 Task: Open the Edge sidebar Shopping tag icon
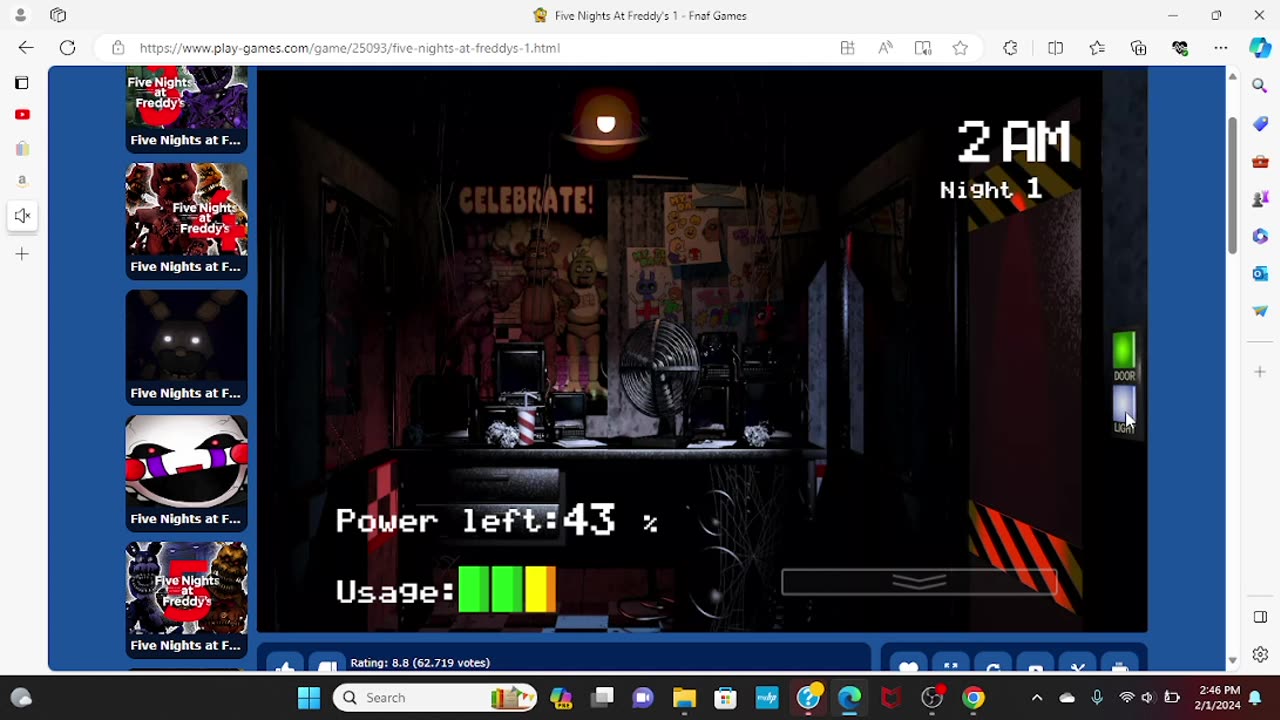pyautogui.click(x=1260, y=123)
